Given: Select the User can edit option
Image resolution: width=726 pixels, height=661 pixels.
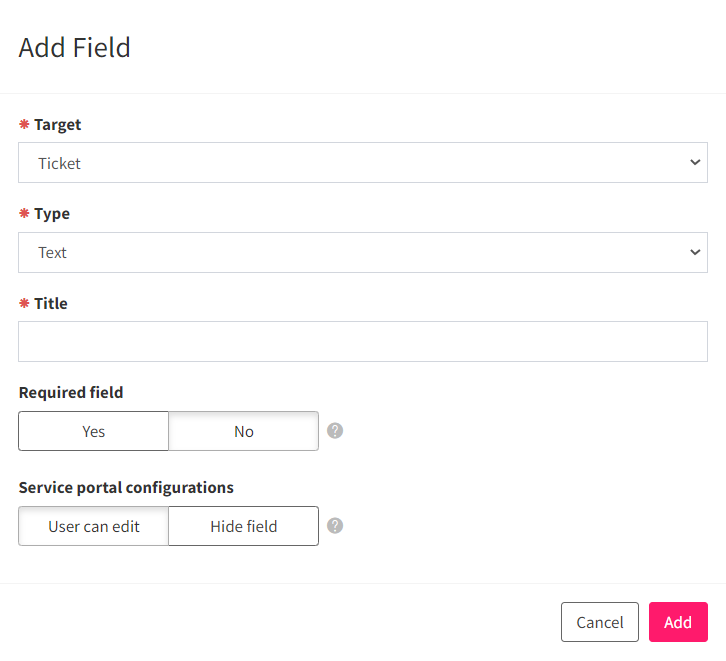Looking at the screenshot, I should [x=94, y=526].
